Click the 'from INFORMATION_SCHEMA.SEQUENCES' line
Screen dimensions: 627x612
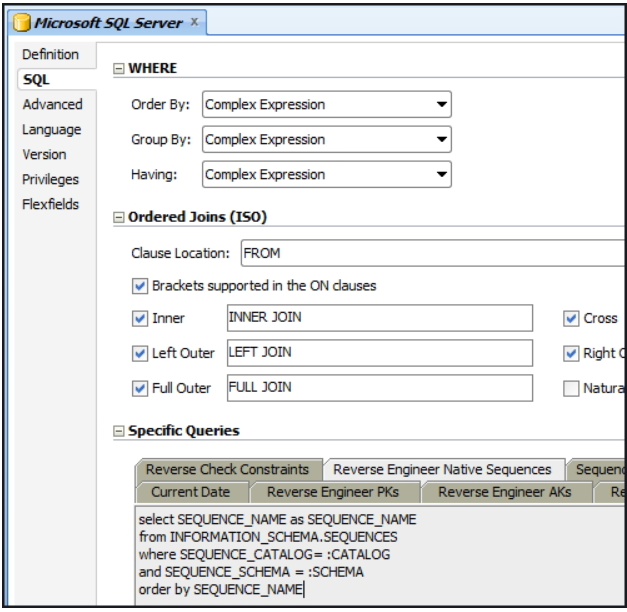click(x=268, y=537)
